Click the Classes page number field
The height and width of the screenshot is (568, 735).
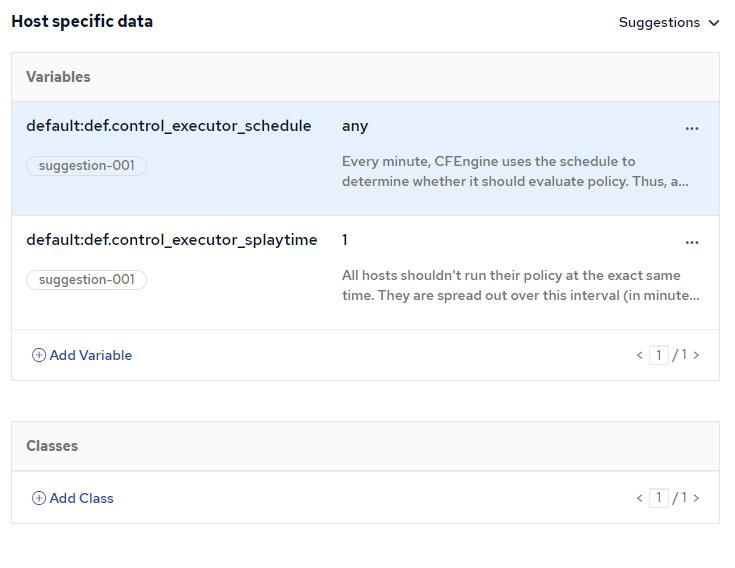click(658, 498)
